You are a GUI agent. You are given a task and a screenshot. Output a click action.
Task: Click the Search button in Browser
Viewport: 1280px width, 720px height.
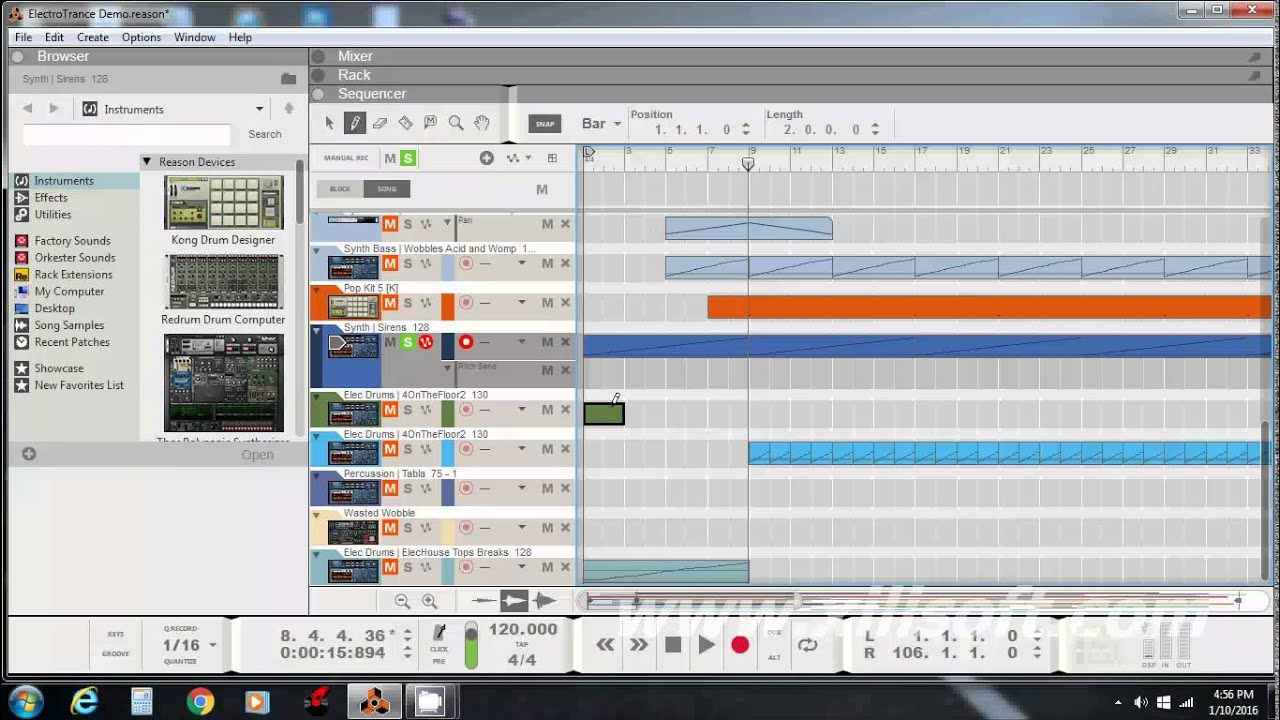click(x=265, y=134)
